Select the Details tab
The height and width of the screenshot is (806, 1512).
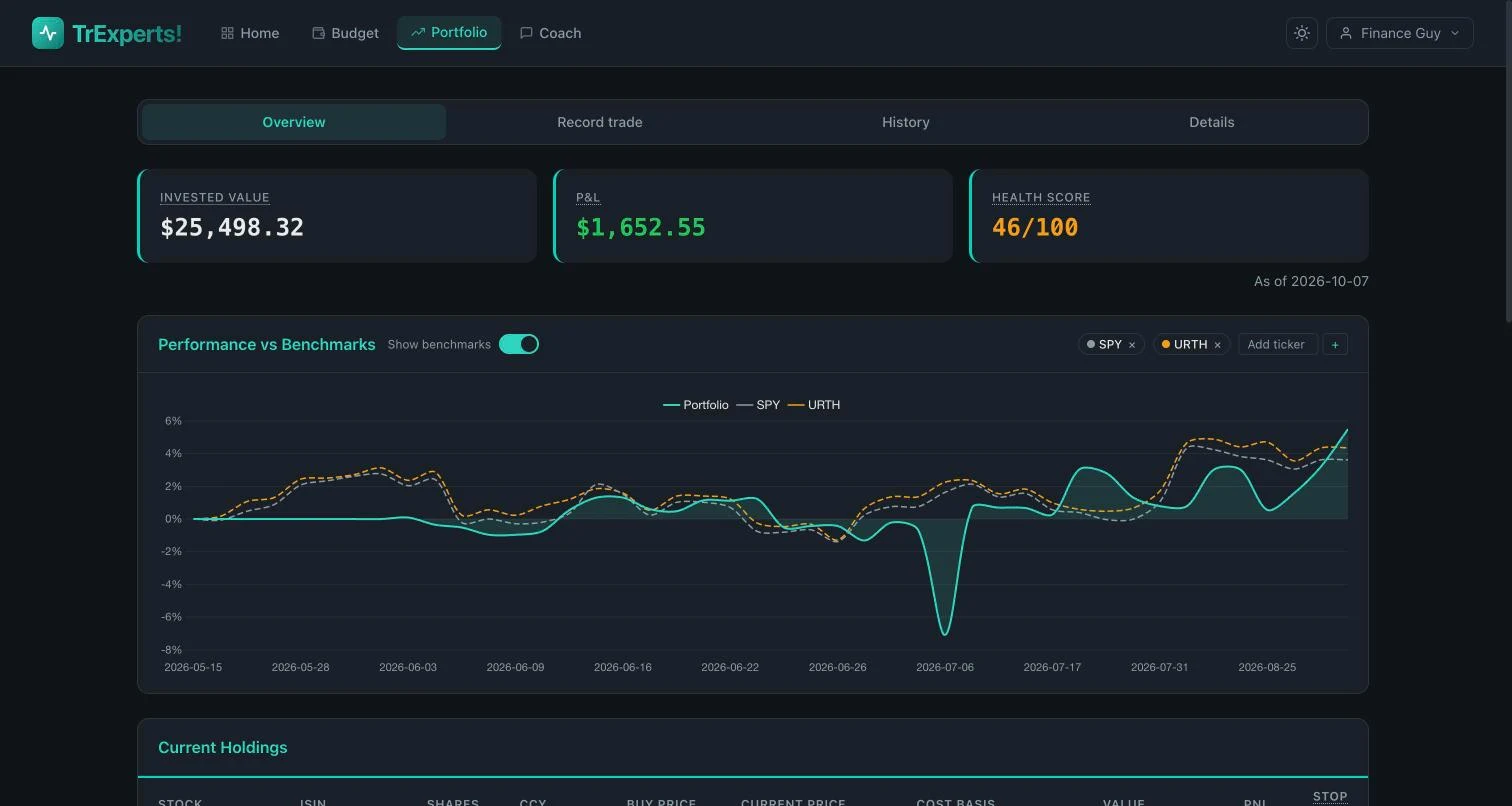(x=1212, y=122)
